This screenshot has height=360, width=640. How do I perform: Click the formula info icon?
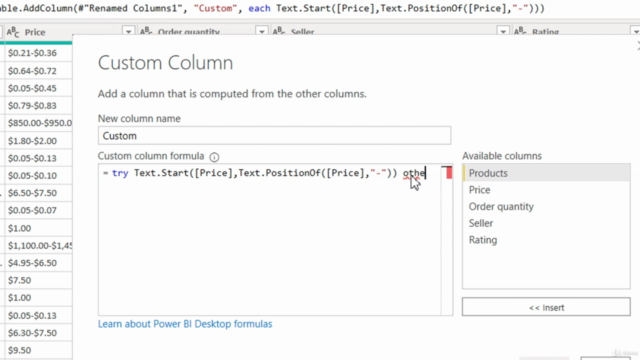tap(214, 157)
